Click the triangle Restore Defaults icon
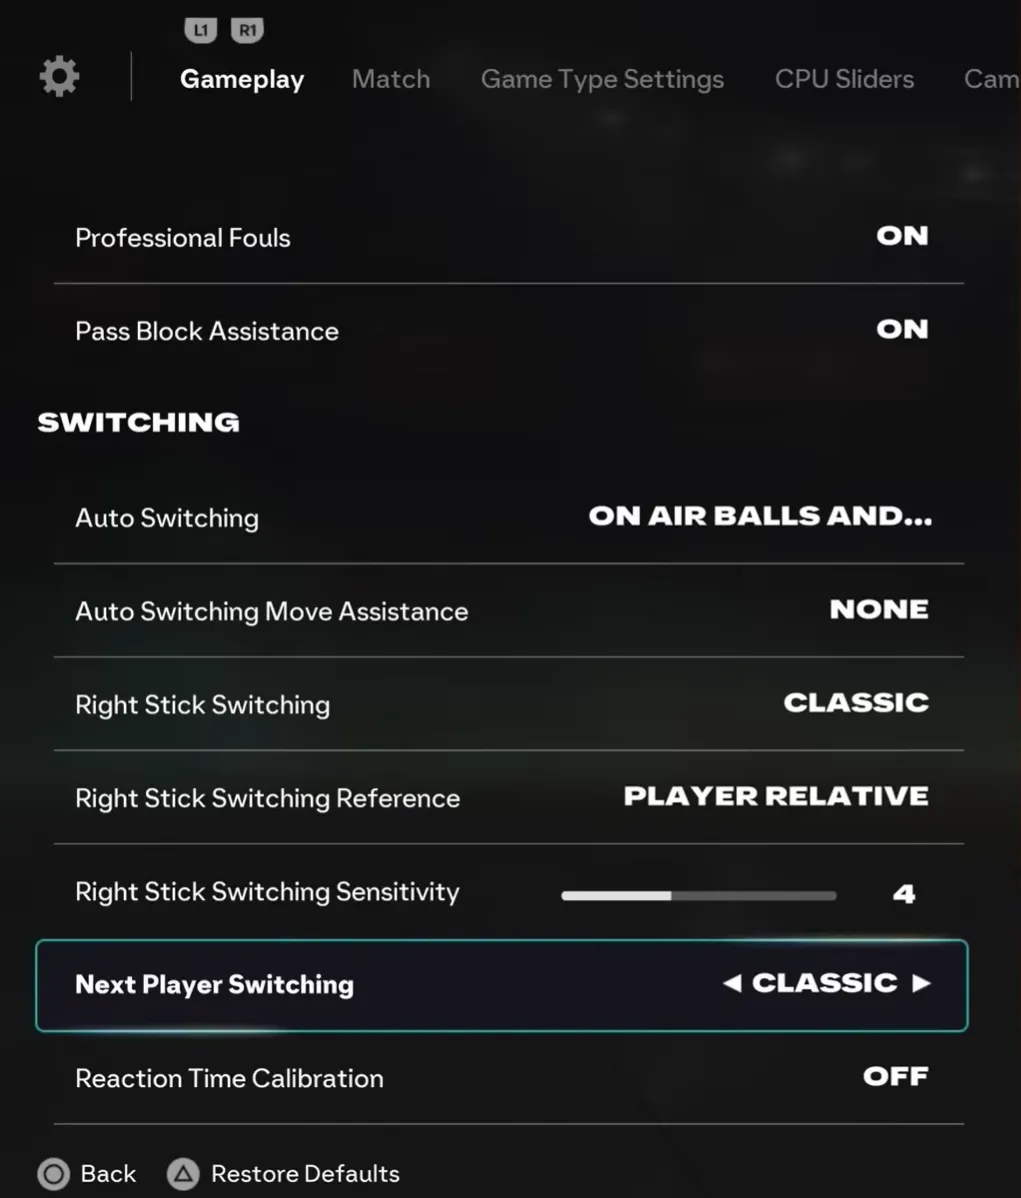The height and width of the screenshot is (1198, 1021). [x=183, y=1174]
